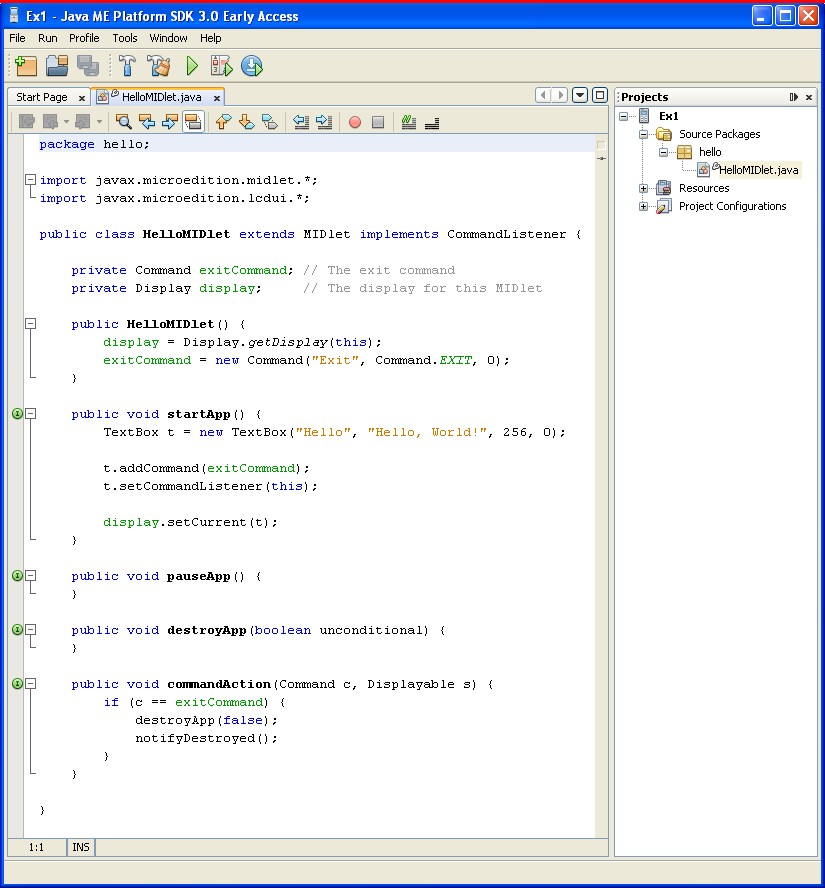This screenshot has height=888, width=825.
Task: Run the project with green arrow
Action: point(192,66)
